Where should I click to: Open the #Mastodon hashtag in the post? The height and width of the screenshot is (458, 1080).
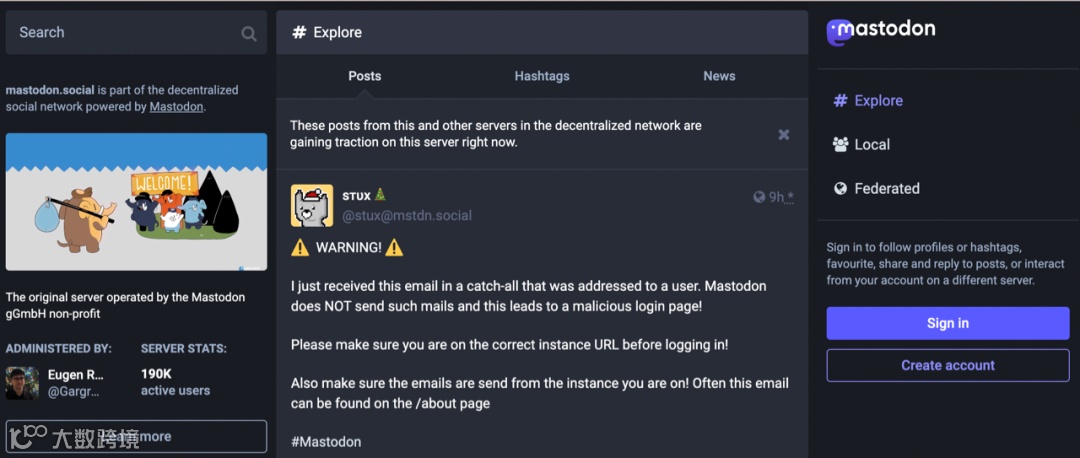pyautogui.click(x=326, y=441)
